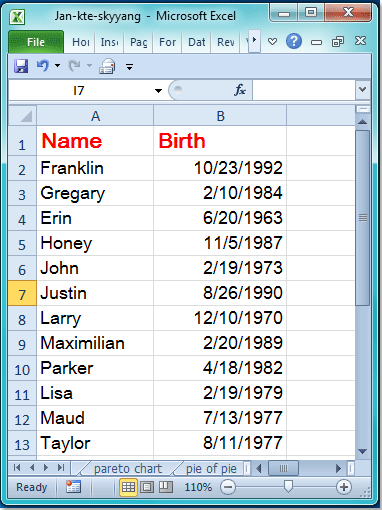Switch to Page Layout view
The height and width of the screenshot is (510, 382).
click(147, 487)
